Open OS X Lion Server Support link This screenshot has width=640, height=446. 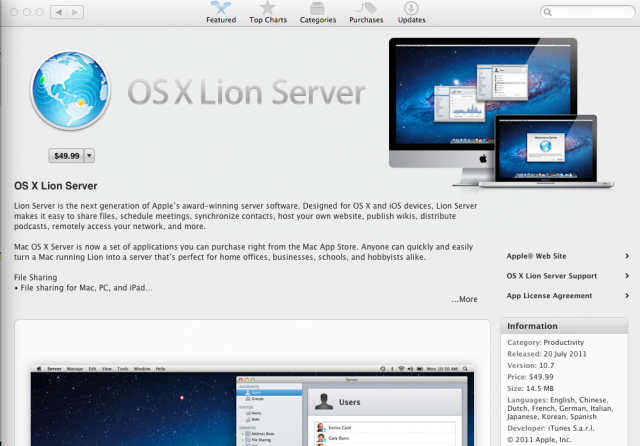pos(551,276)
